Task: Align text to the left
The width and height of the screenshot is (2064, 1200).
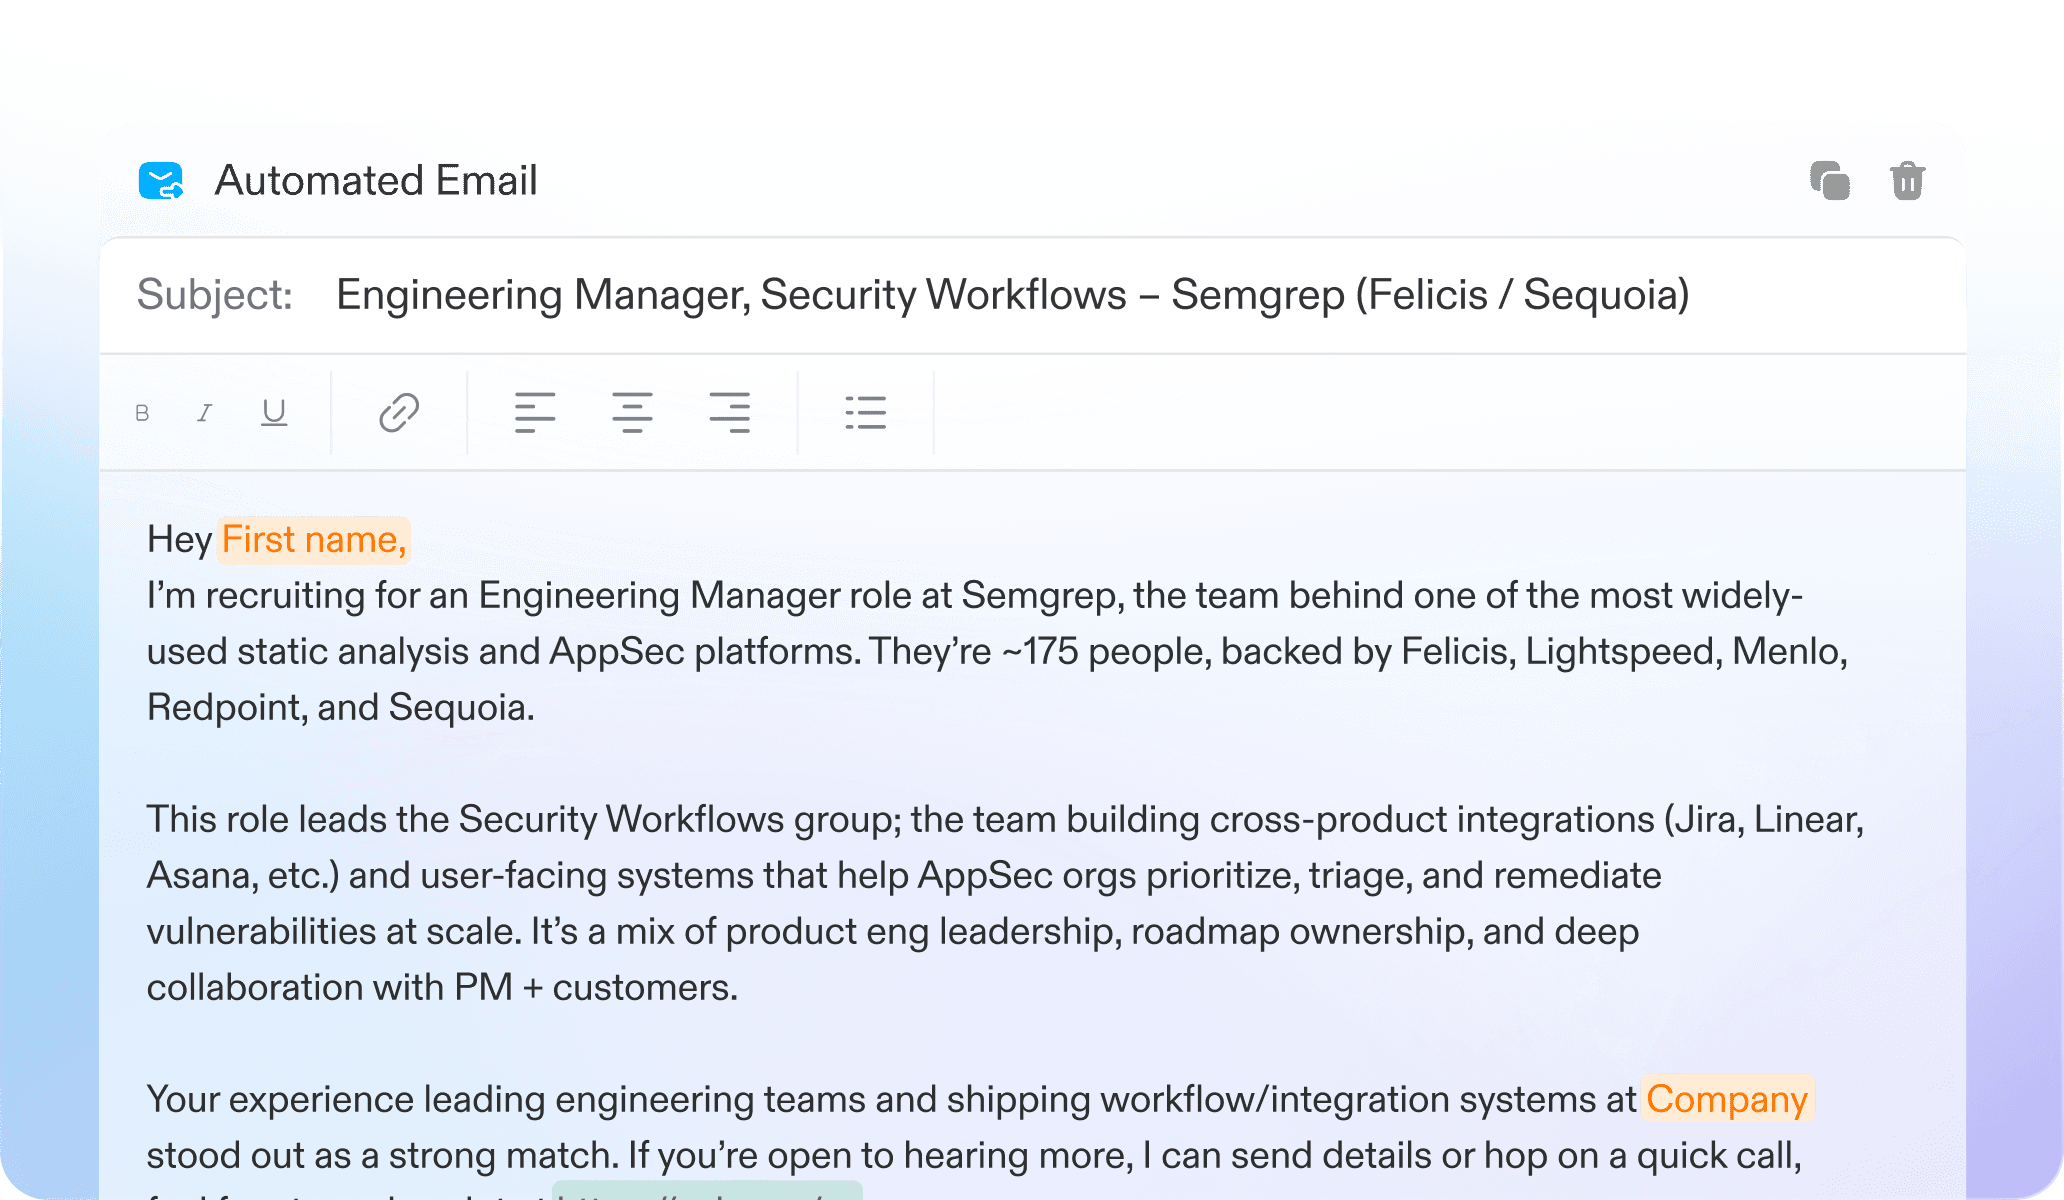Action: pyautogui.click(x=535, y=412)
